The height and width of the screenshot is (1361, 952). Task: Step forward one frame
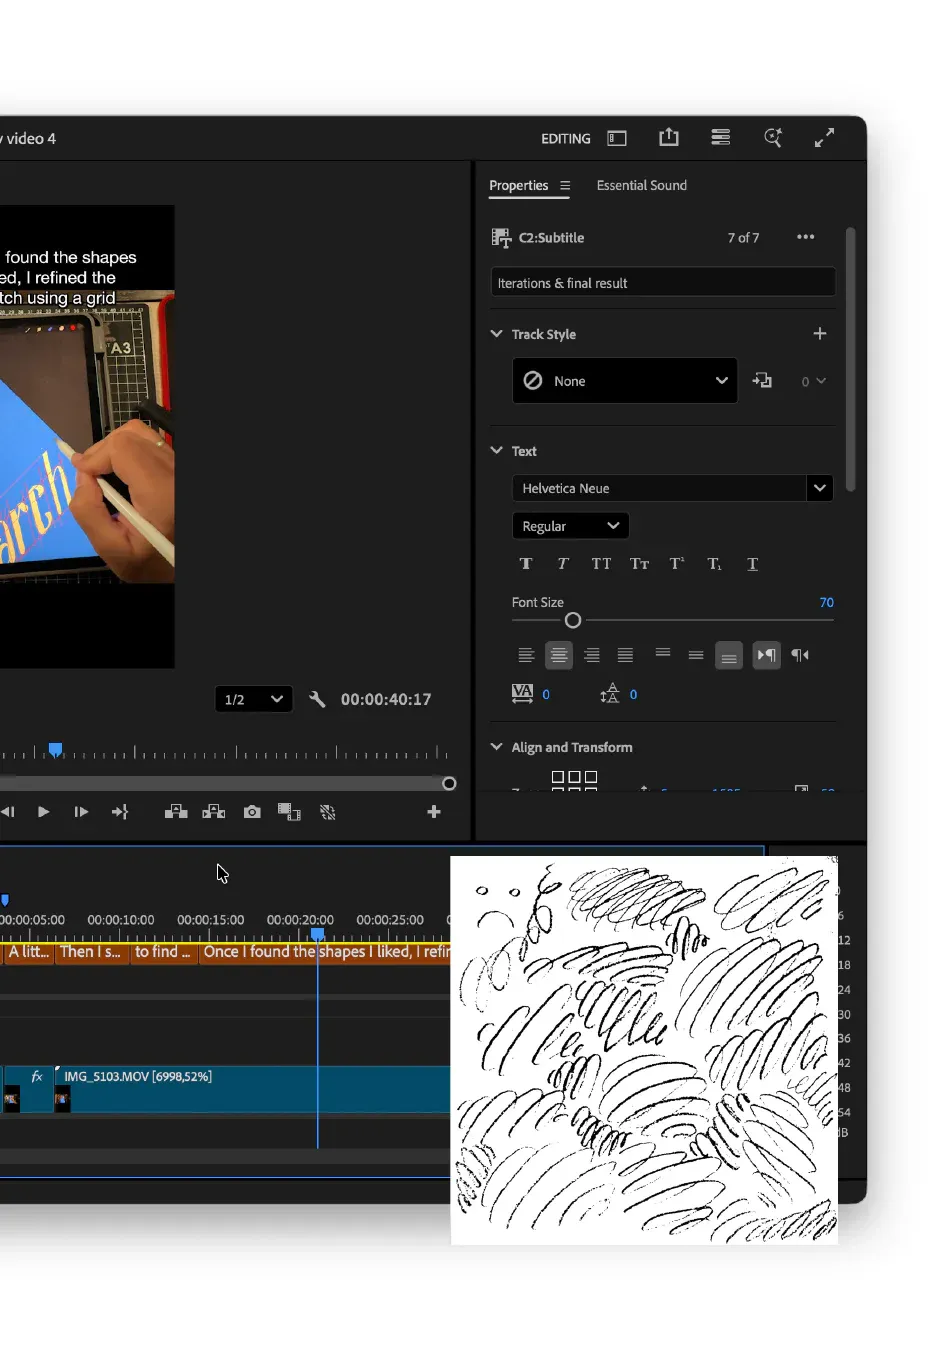pos(81,812)
